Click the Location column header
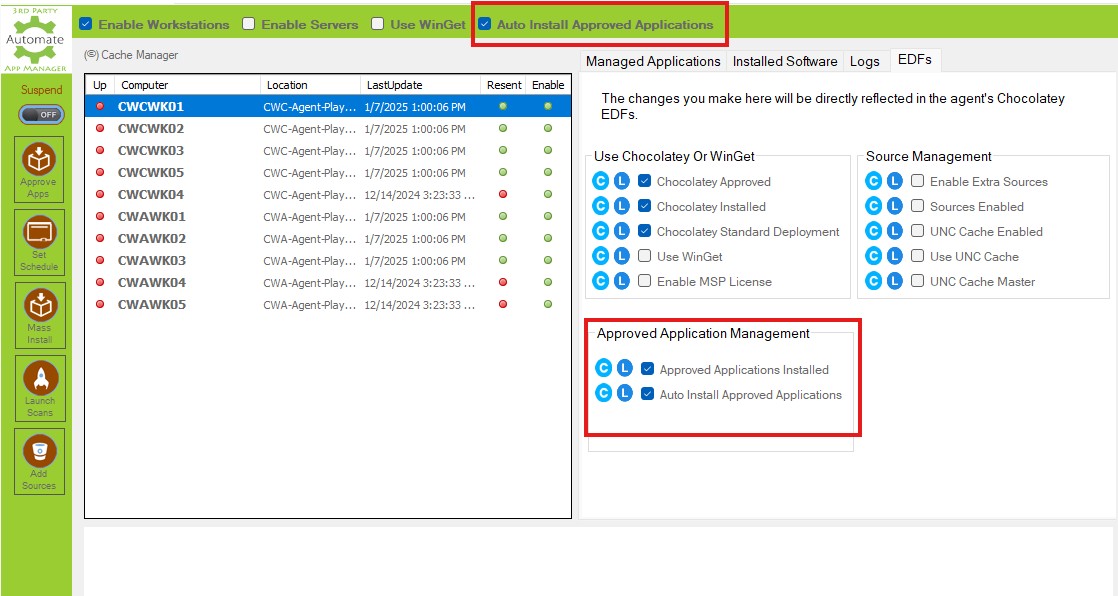Viewport: 1118px width, 596px height. pyautogui.click(x=287, y=85)
